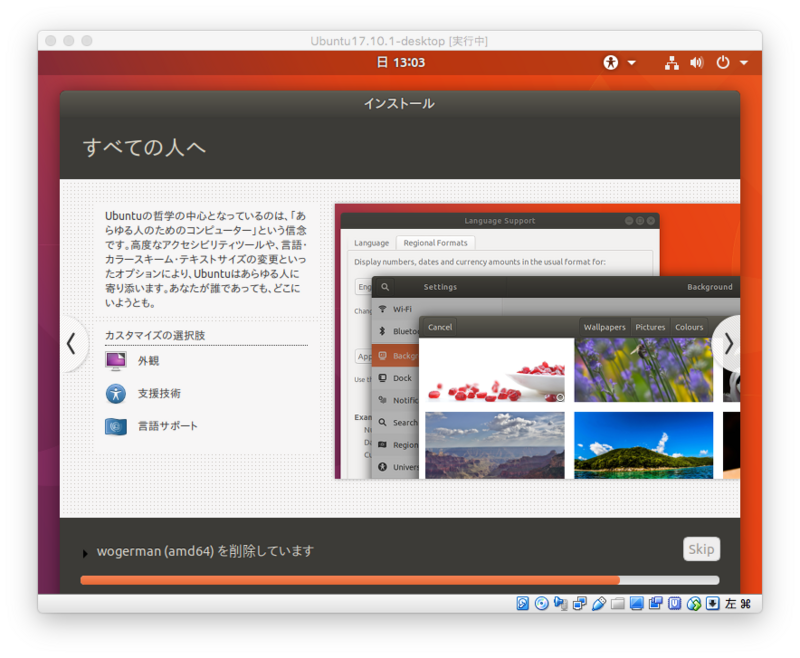Click Cancel in the preview wallpaper chooser
800x658 pixels.
point(440,327)
